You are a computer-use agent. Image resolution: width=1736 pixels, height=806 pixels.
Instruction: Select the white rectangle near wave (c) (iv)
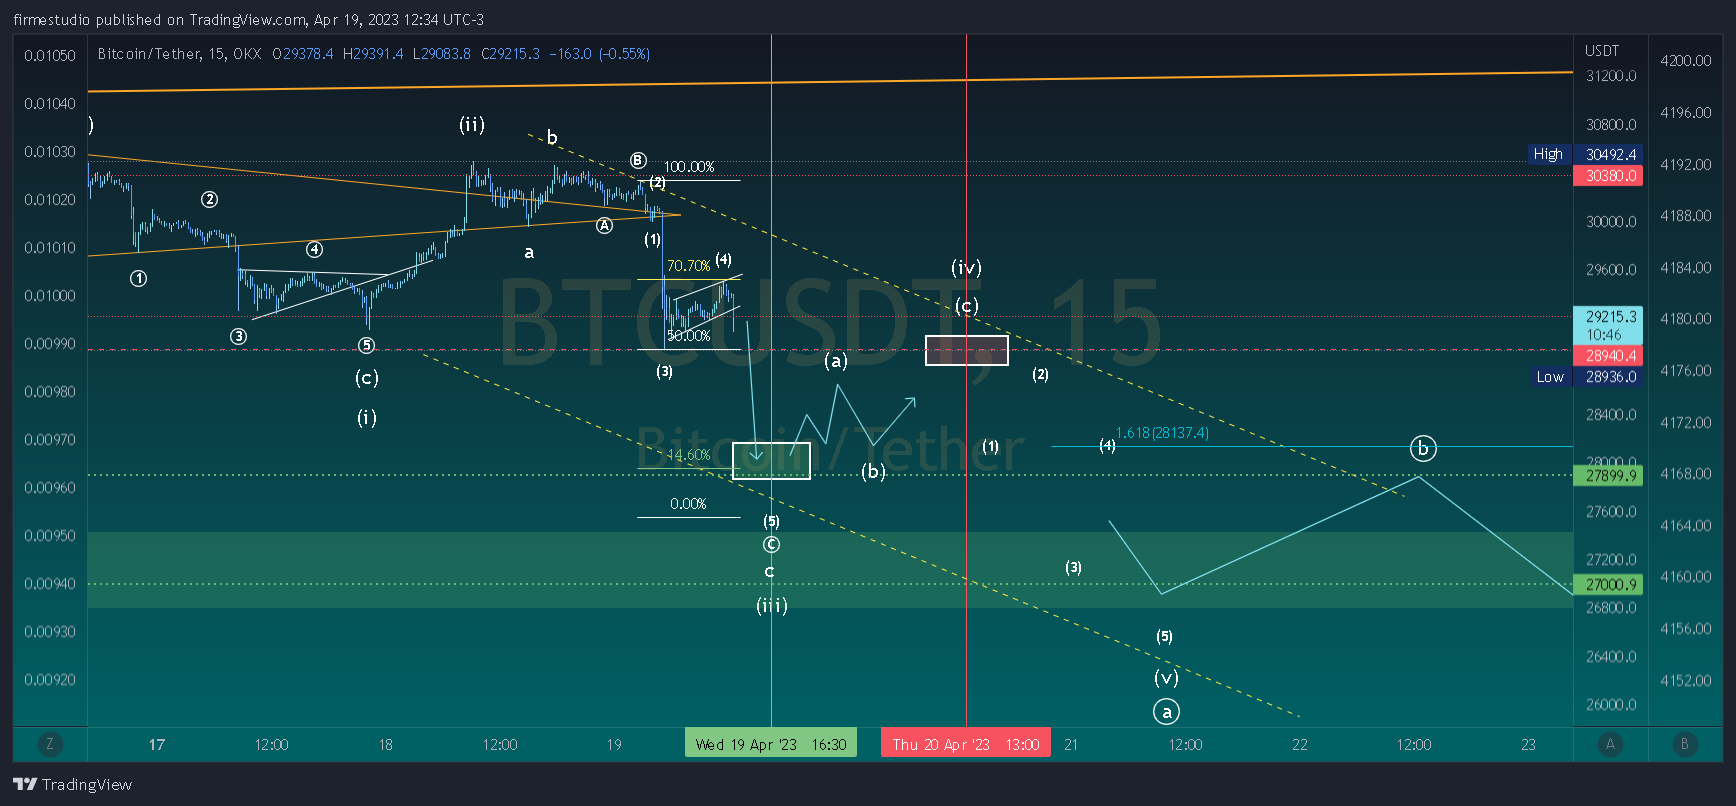click(x=966, y=350)
